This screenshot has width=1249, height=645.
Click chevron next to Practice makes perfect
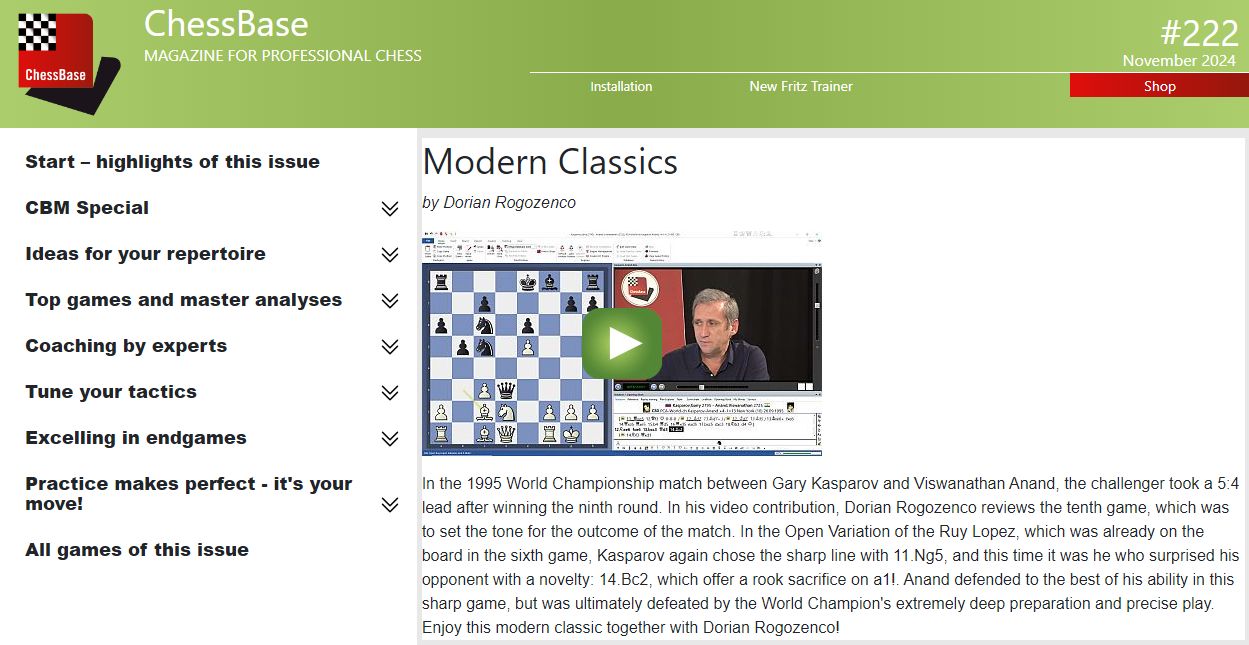[x=390, y=505]
